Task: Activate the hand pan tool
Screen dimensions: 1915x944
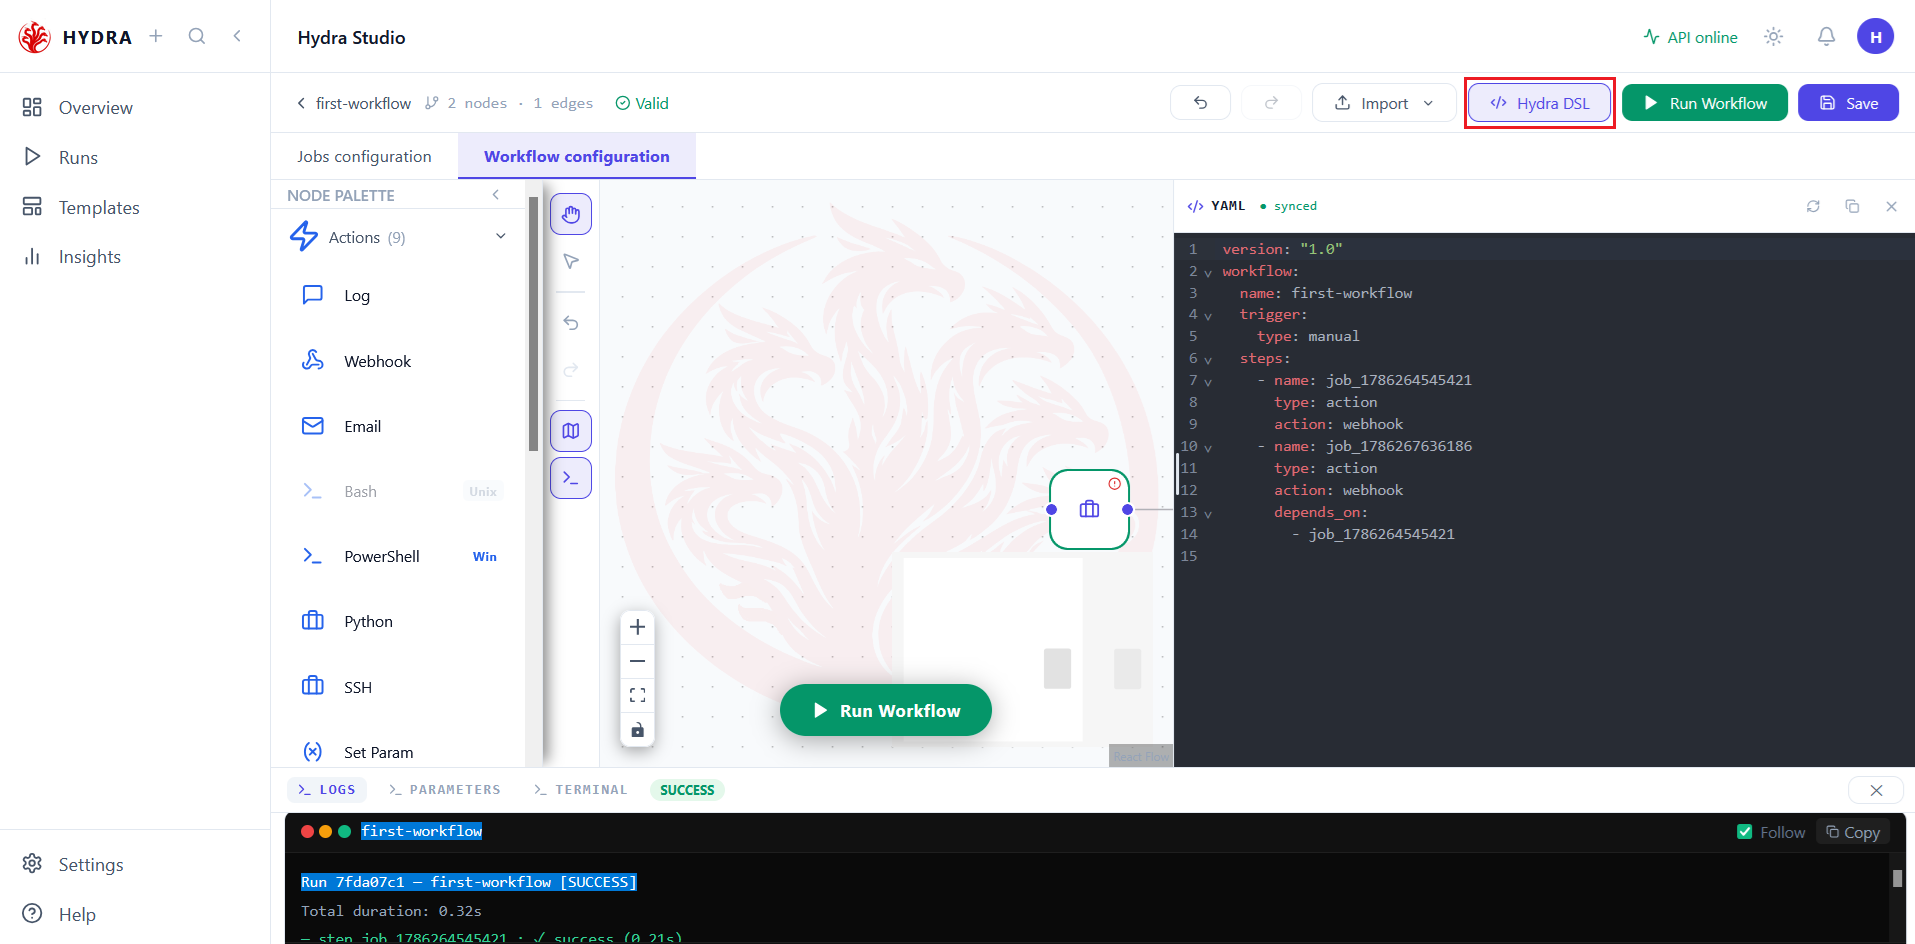Action: click(x=571, y=214)
